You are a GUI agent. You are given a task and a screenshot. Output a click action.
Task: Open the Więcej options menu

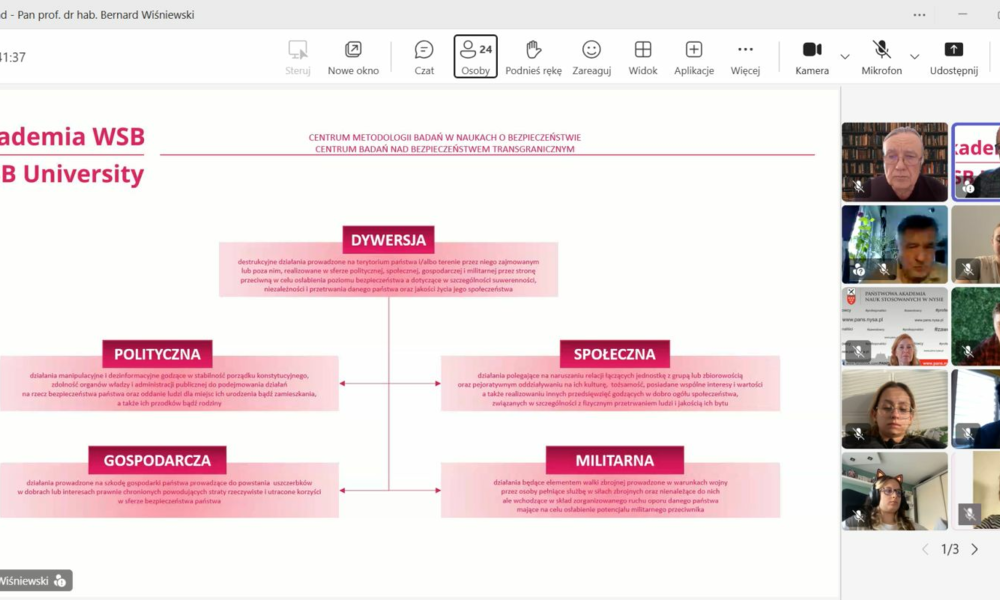pos(745,57)
